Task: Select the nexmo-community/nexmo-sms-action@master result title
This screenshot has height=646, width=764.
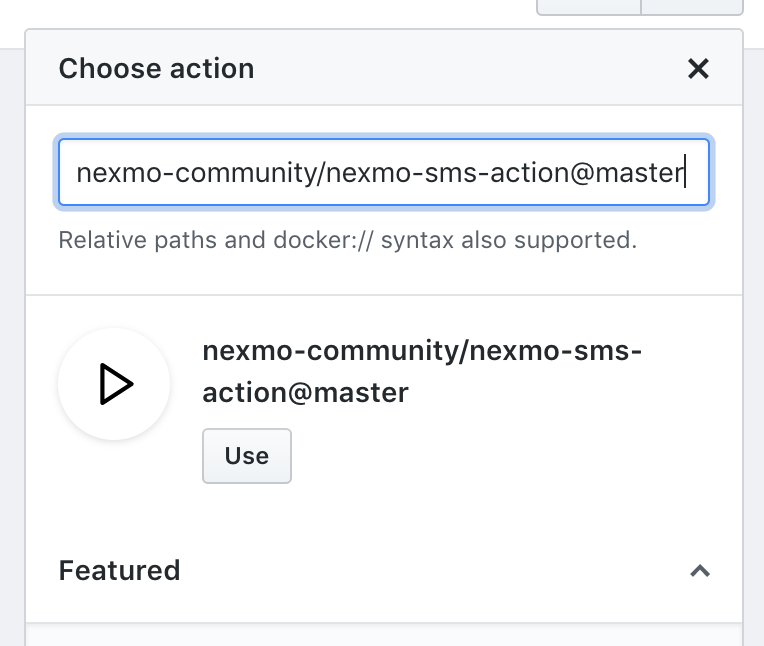Action: [x=422, y=371]
